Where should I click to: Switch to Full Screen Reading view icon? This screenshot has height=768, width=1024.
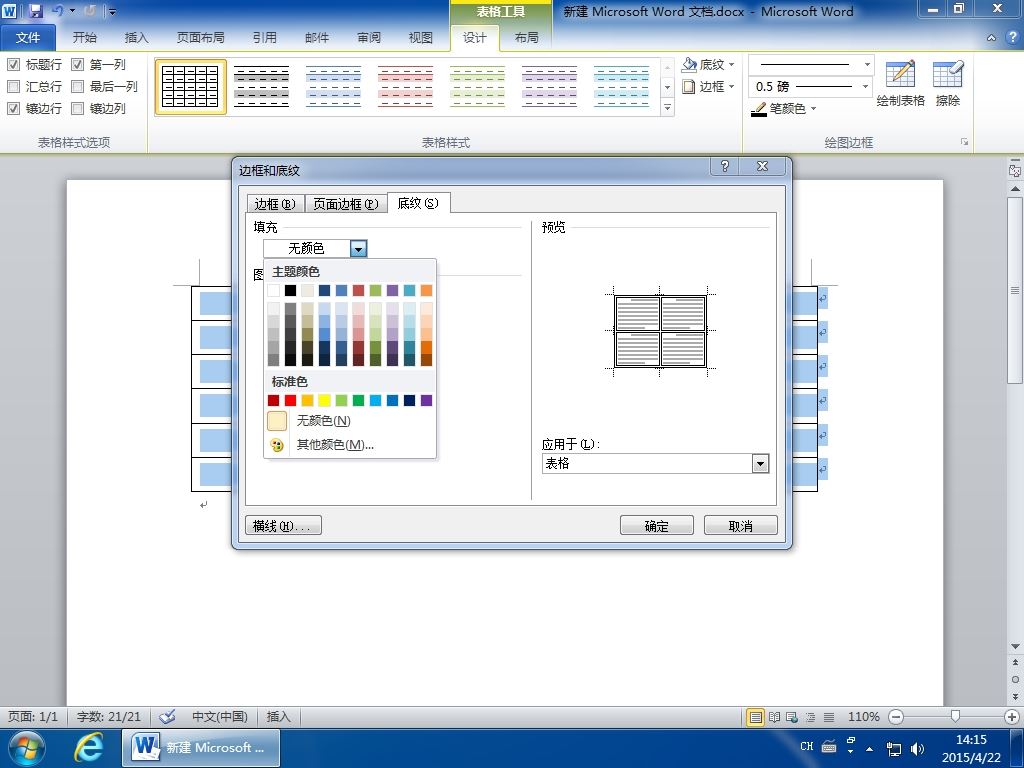point(775,717)
